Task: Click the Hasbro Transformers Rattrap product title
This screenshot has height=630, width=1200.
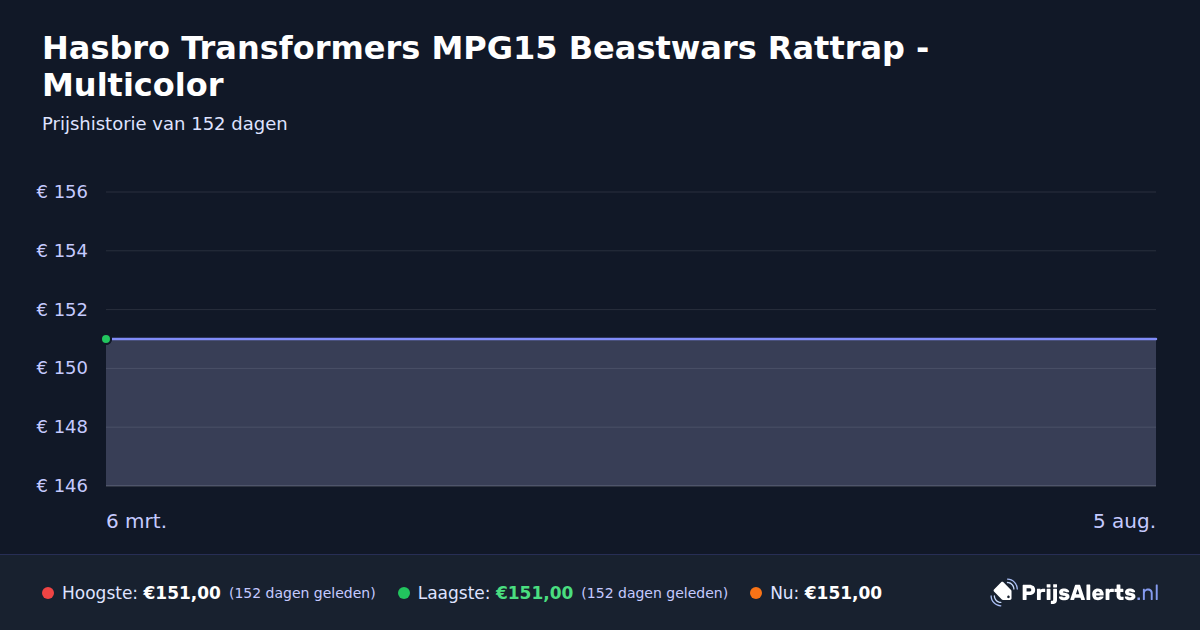Action: click(x=486, y=66)
